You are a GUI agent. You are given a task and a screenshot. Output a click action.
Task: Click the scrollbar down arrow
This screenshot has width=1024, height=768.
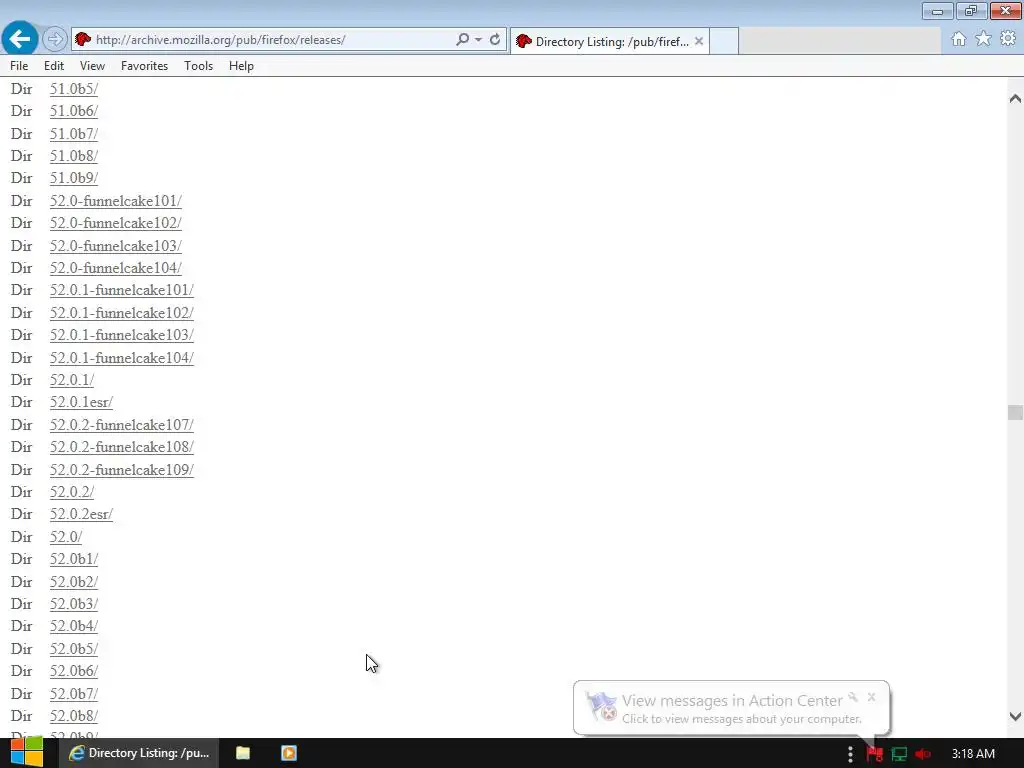(x=1015, y=716)
